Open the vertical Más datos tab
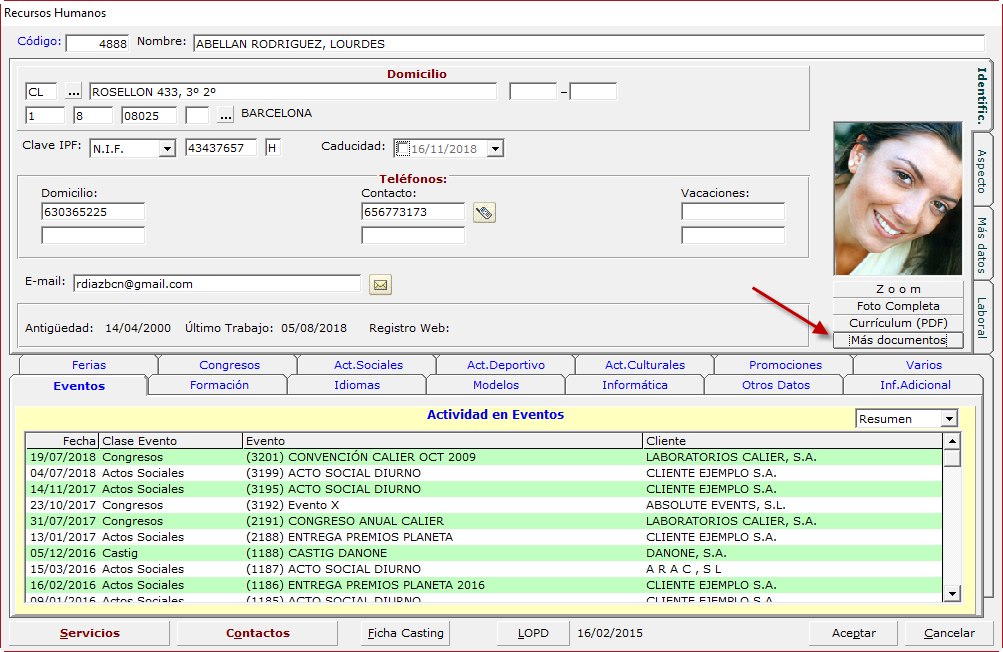The image size is (1003, 652). coord(981,245)
